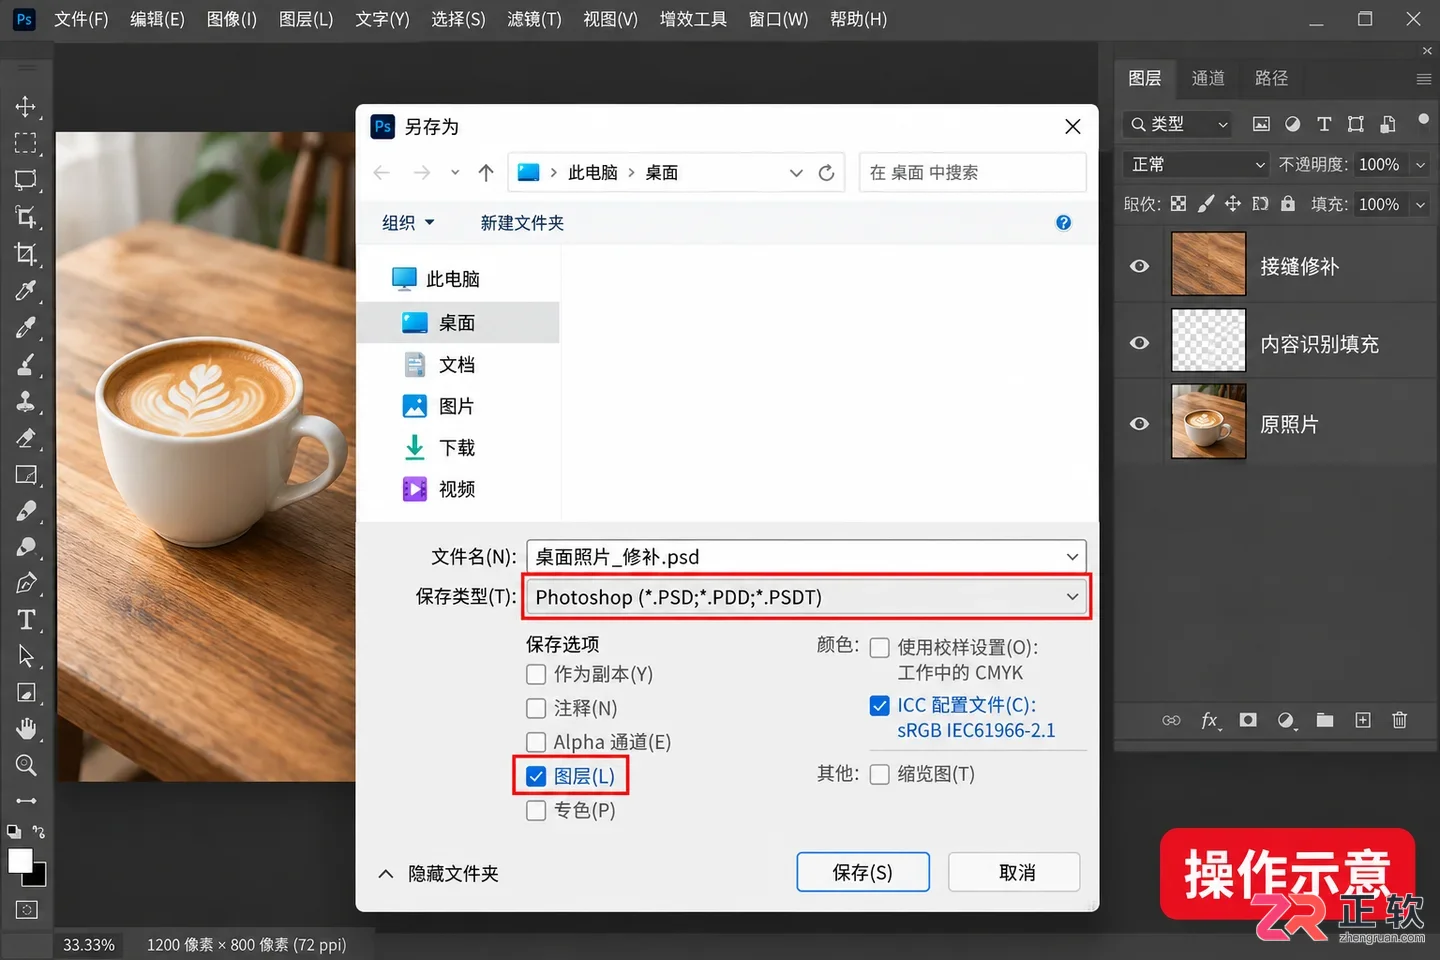This screenshot has height=960, width=1440.
Task: Open the 滤镜(T) menu
Action: click(534, 19)
